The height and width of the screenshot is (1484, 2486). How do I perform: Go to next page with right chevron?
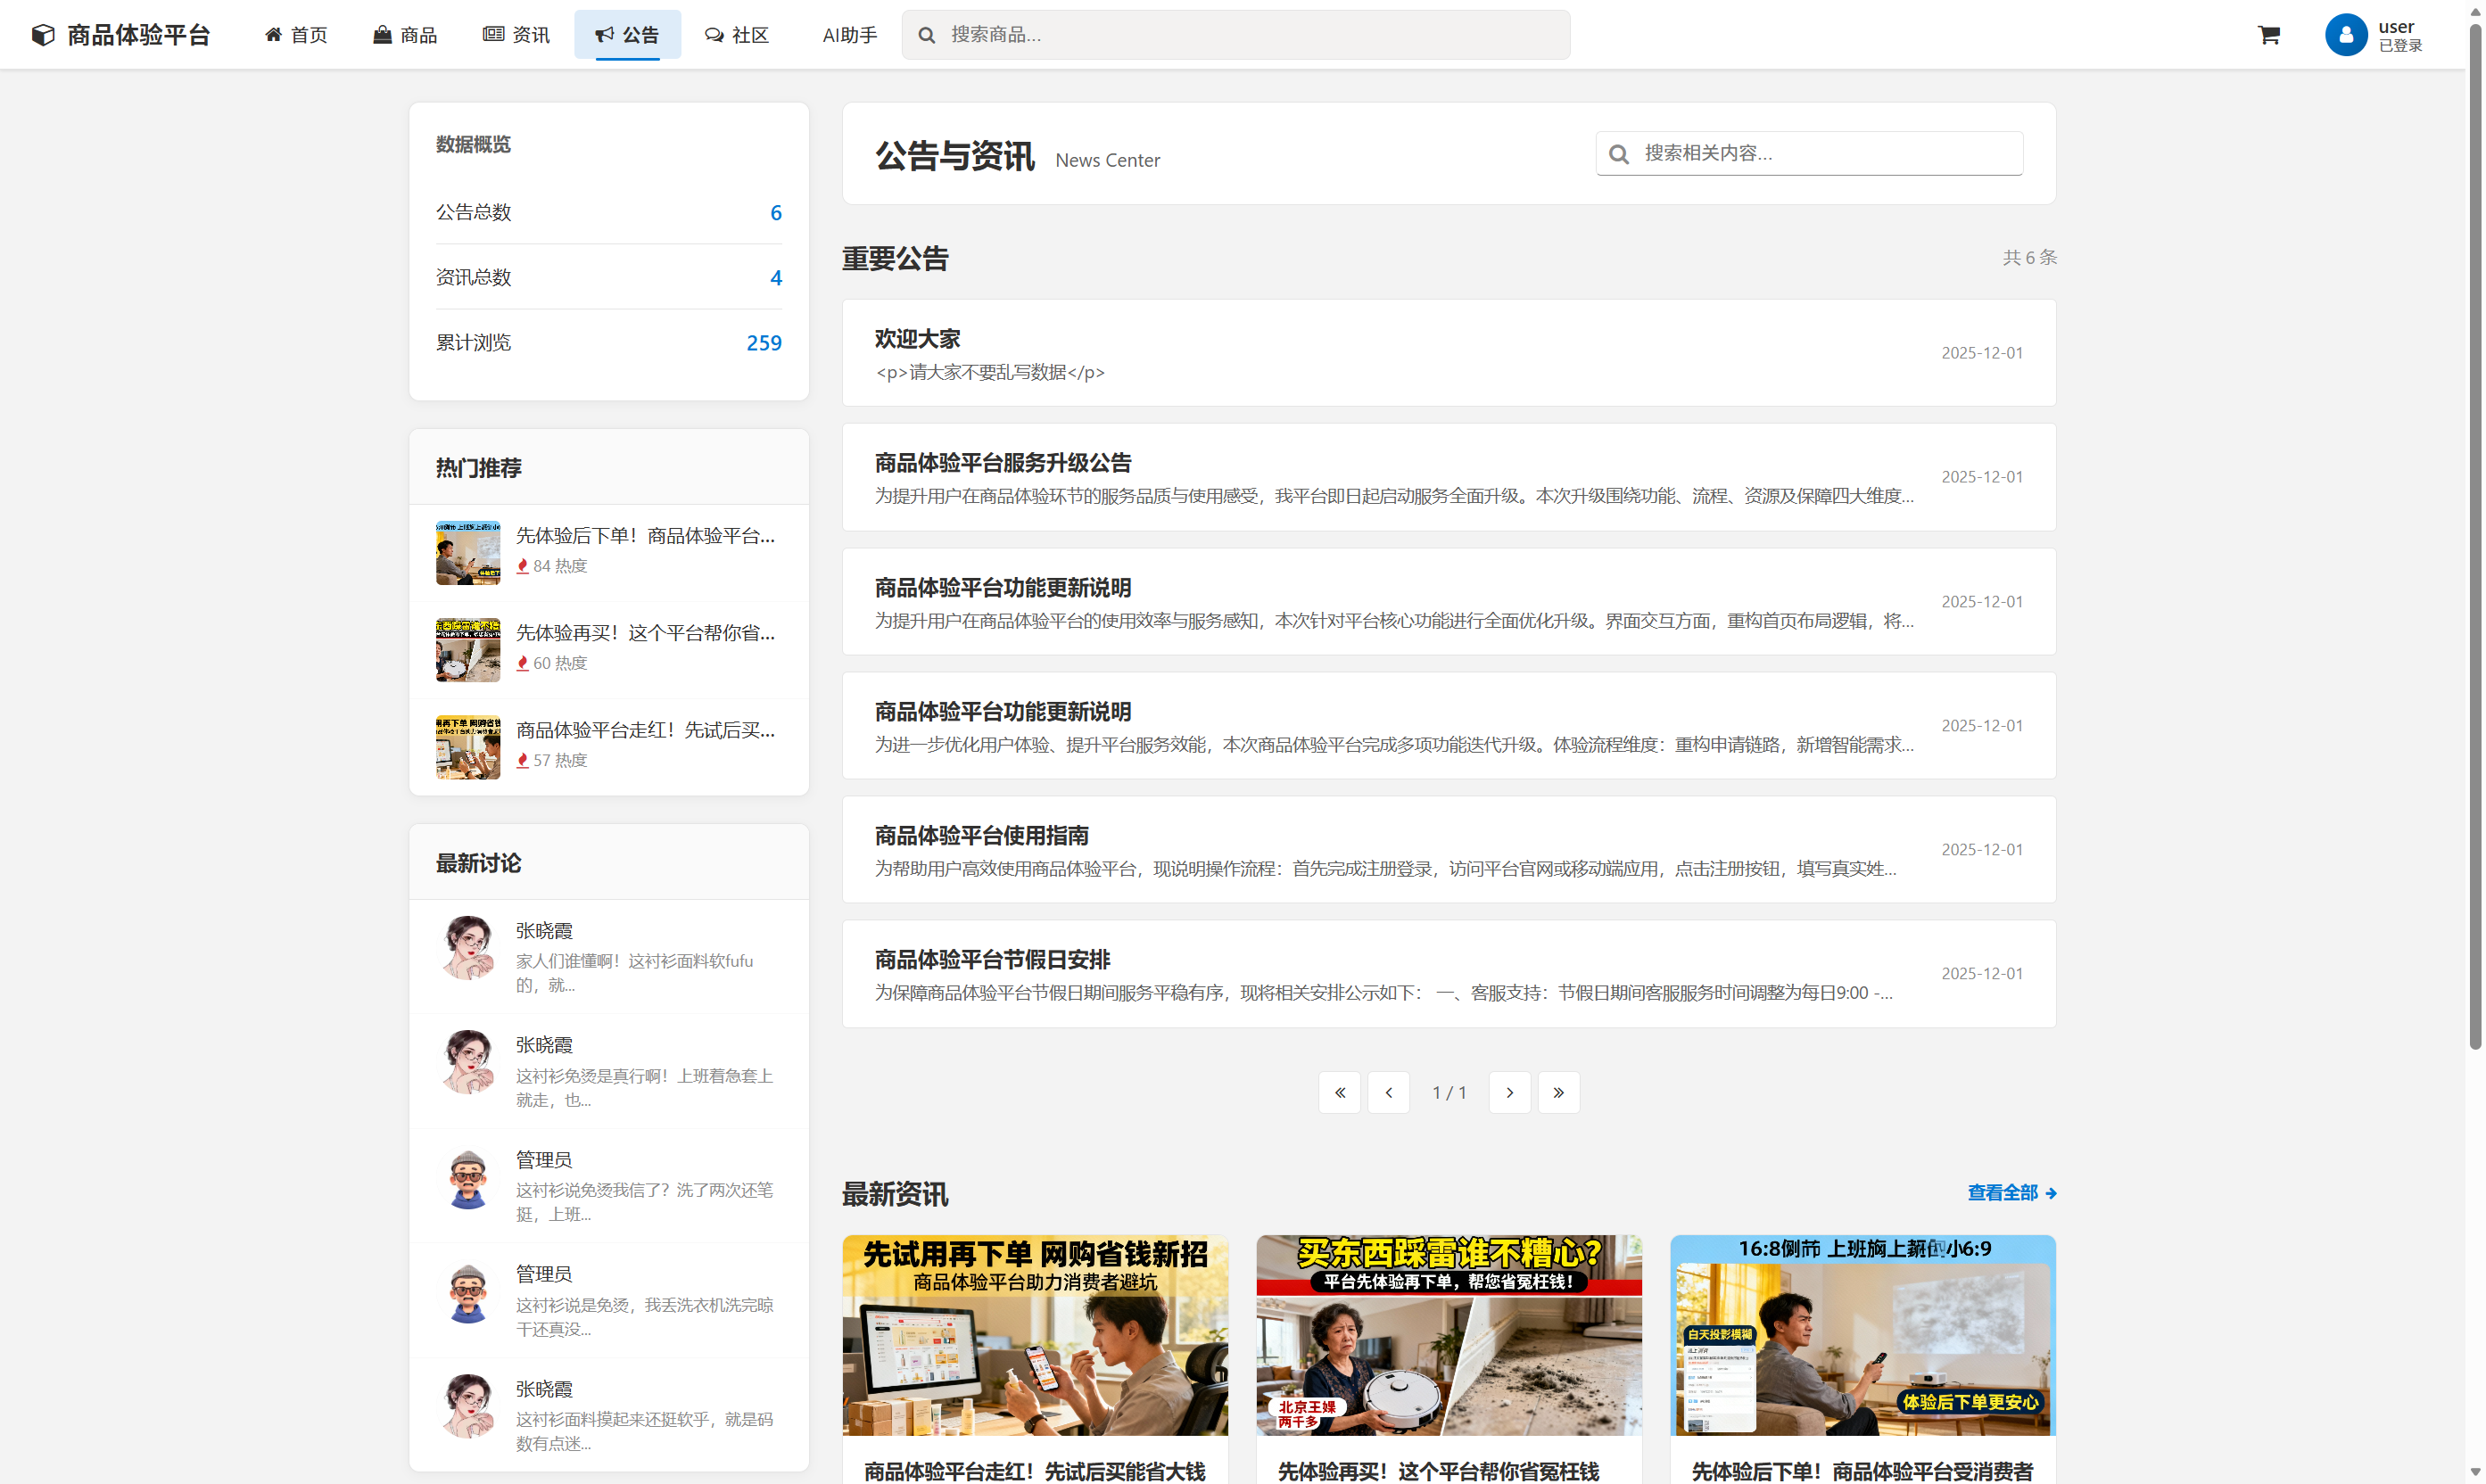pos(1510,1092)
